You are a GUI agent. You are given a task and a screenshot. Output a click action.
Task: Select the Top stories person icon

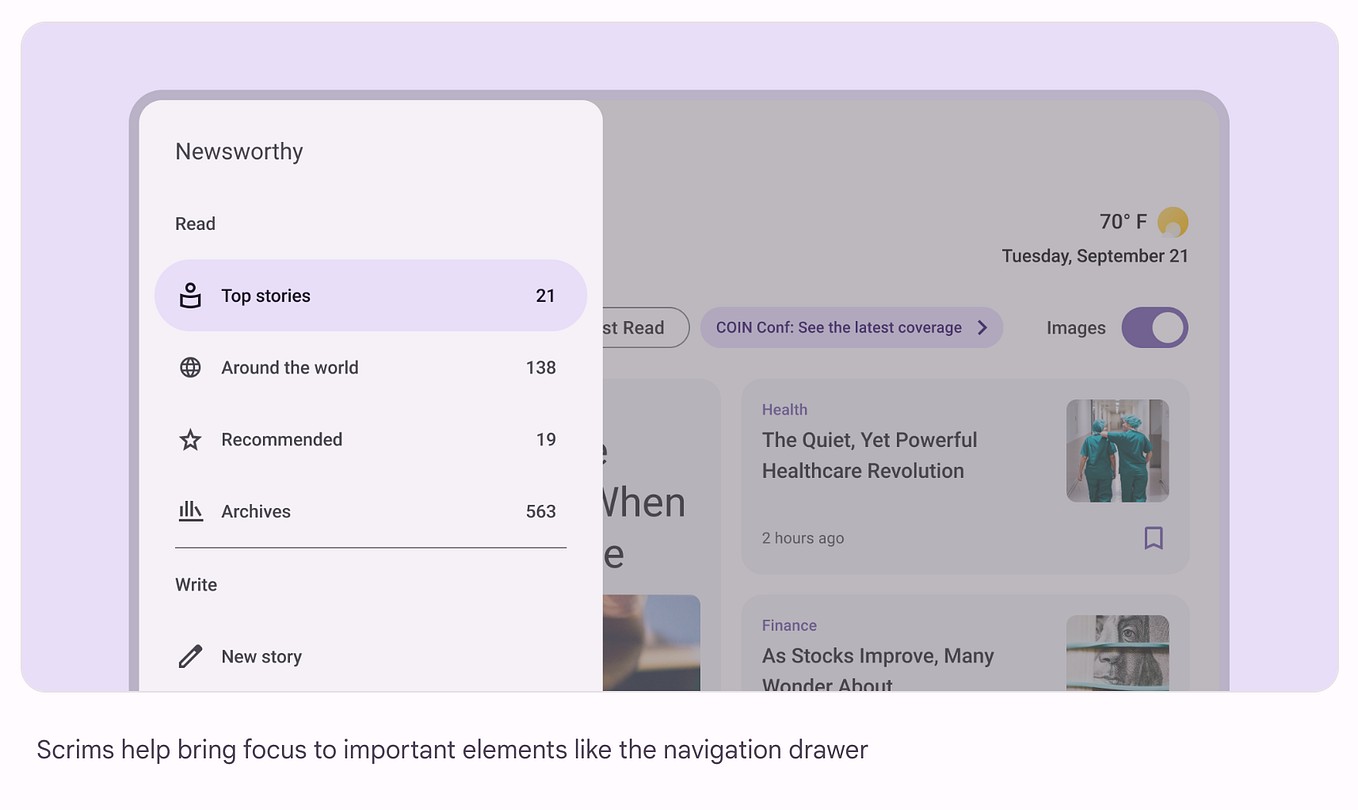pos(190,295)
